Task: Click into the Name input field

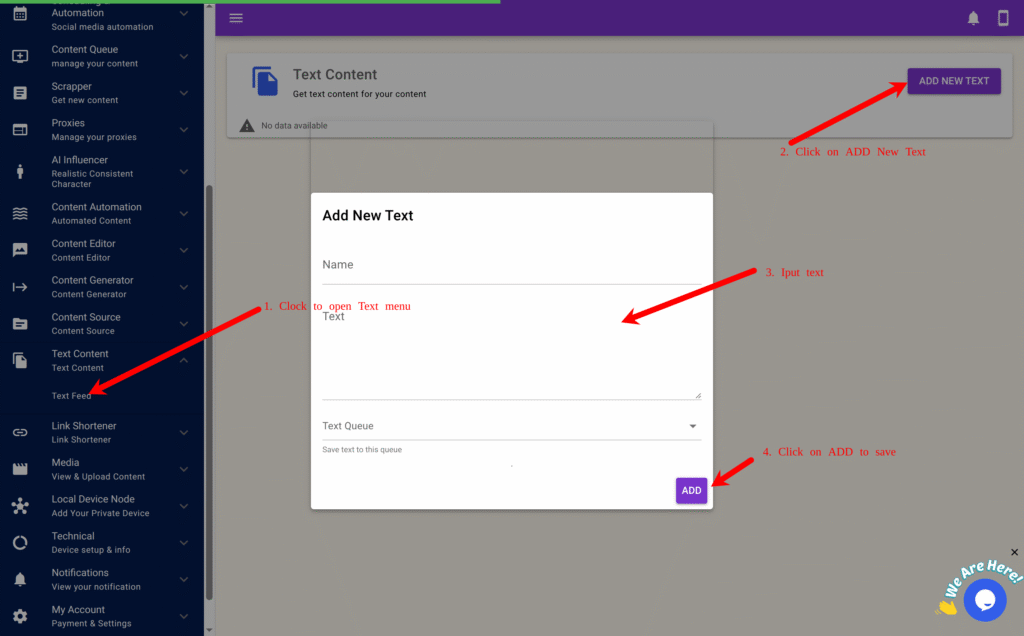Action: (511, 266)
